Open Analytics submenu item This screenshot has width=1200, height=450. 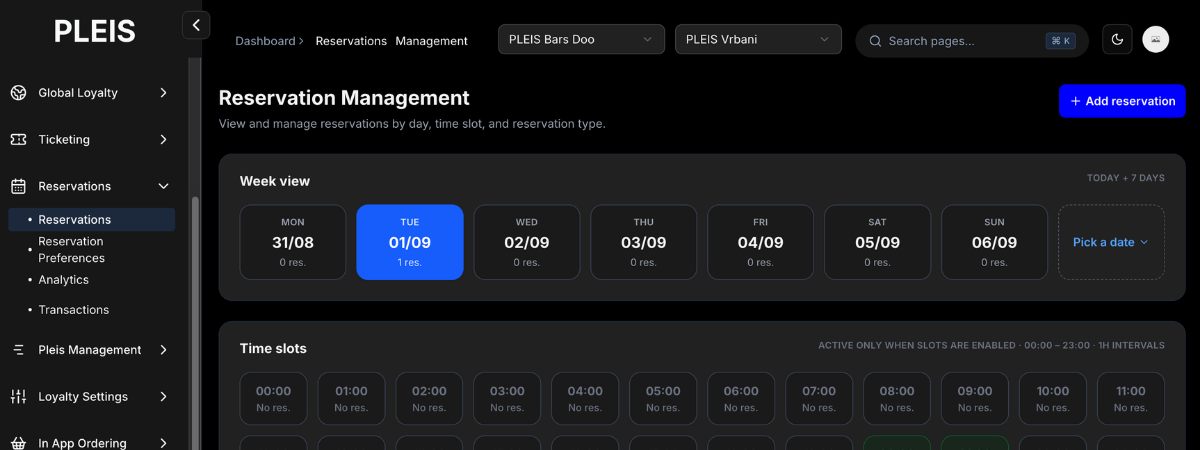(x=92, y=280)
